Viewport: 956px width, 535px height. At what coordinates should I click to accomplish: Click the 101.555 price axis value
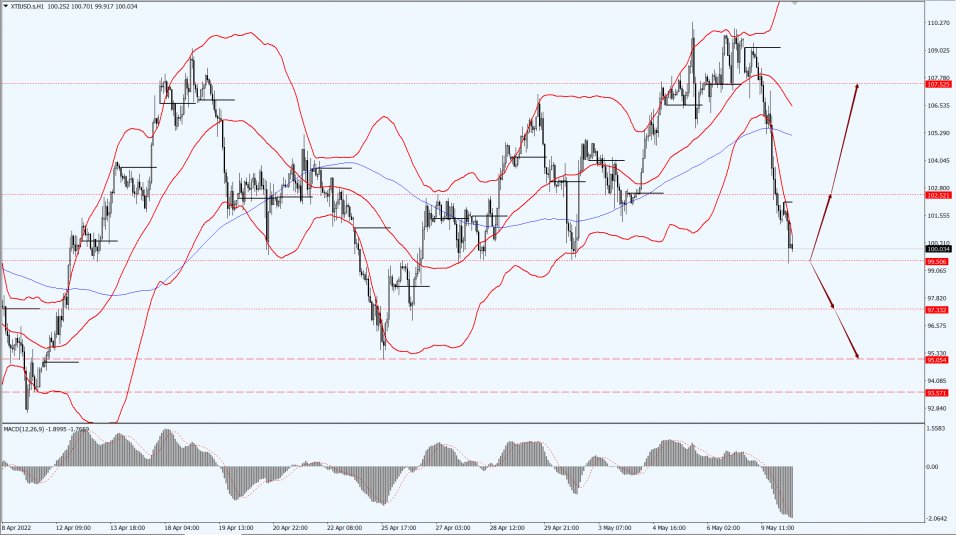pyautogui.click(x=938, y=215)
